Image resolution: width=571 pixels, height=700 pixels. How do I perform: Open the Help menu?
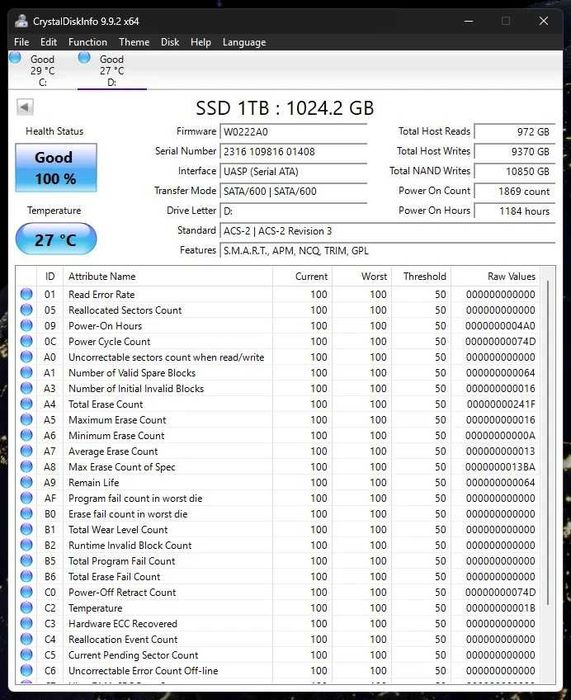[200, 42]
